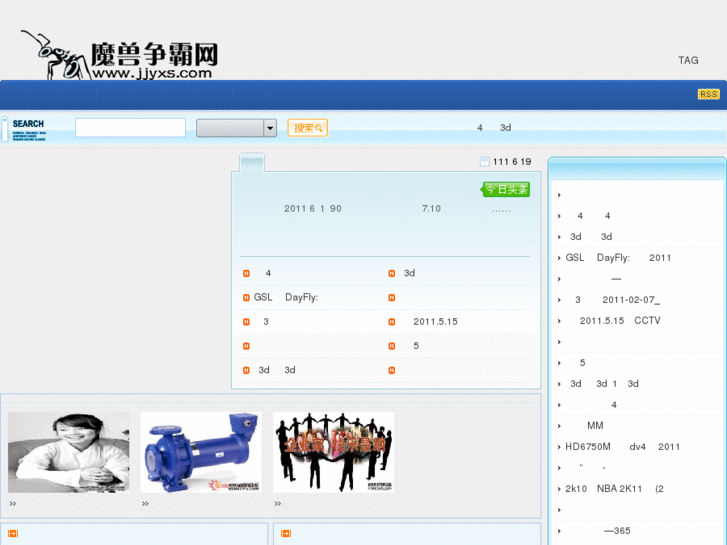Click the grey search category combo box
The height and width of the screenshot is (545, 727).
(236, 128)
